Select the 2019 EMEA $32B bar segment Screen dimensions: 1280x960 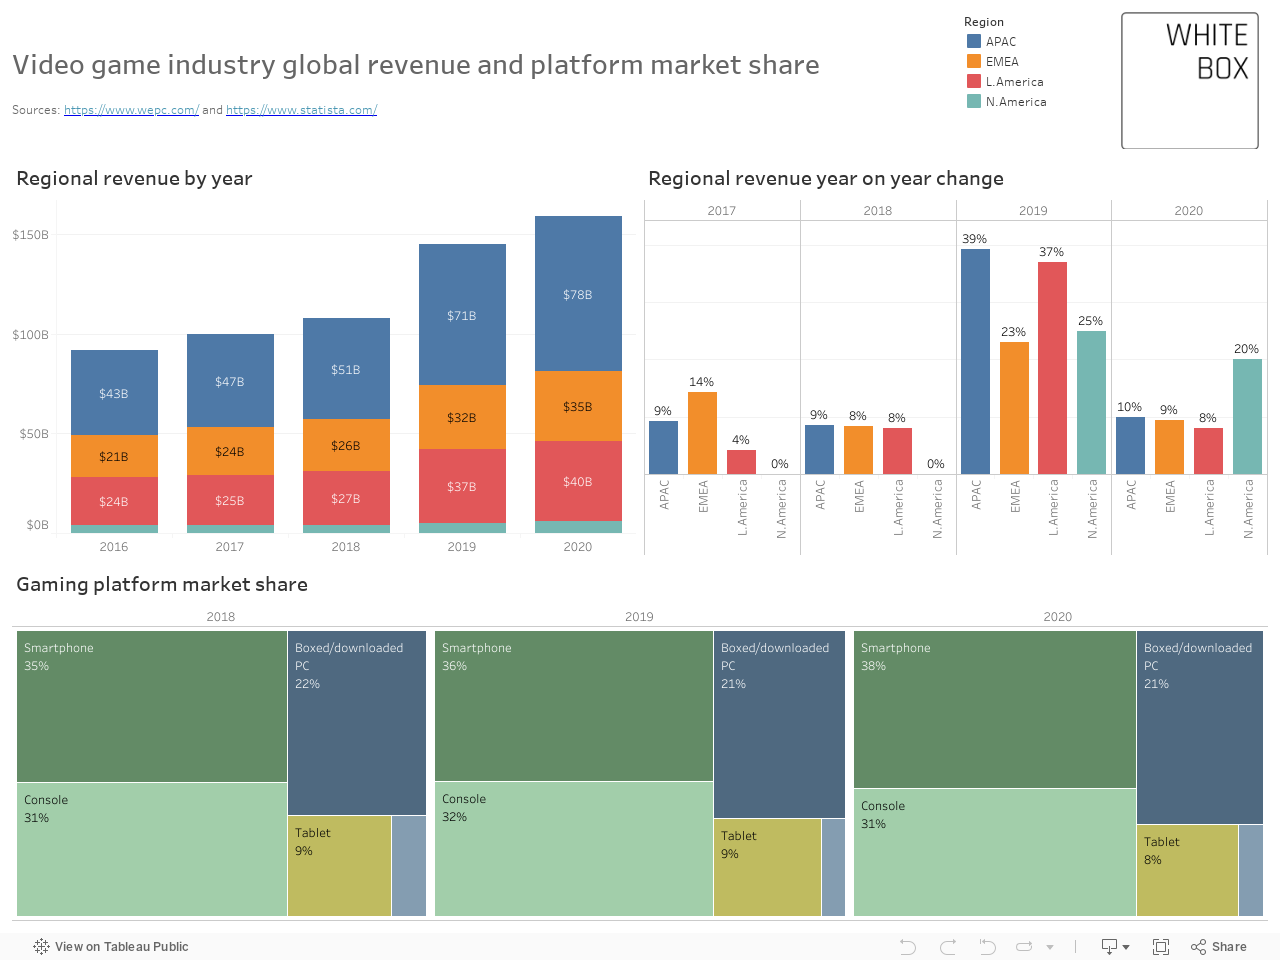point(462,417)
